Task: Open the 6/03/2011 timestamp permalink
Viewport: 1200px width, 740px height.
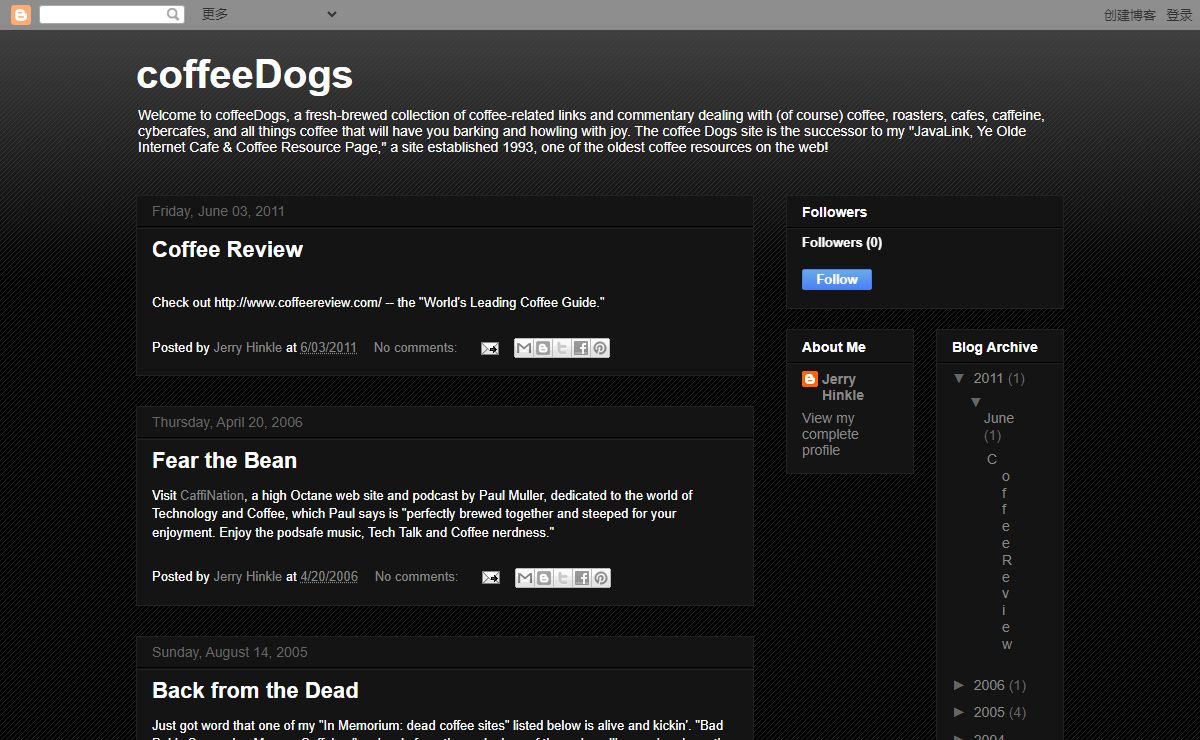Action: pyautogui.click(x=328, y=348)
